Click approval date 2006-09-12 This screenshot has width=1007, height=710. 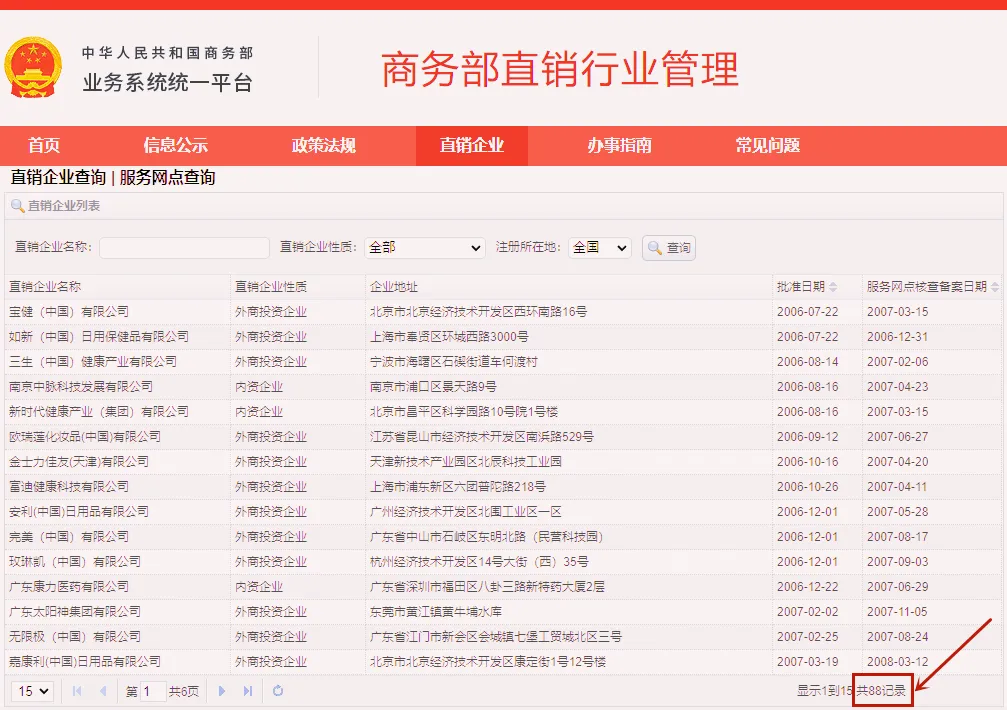coord(807,437)
